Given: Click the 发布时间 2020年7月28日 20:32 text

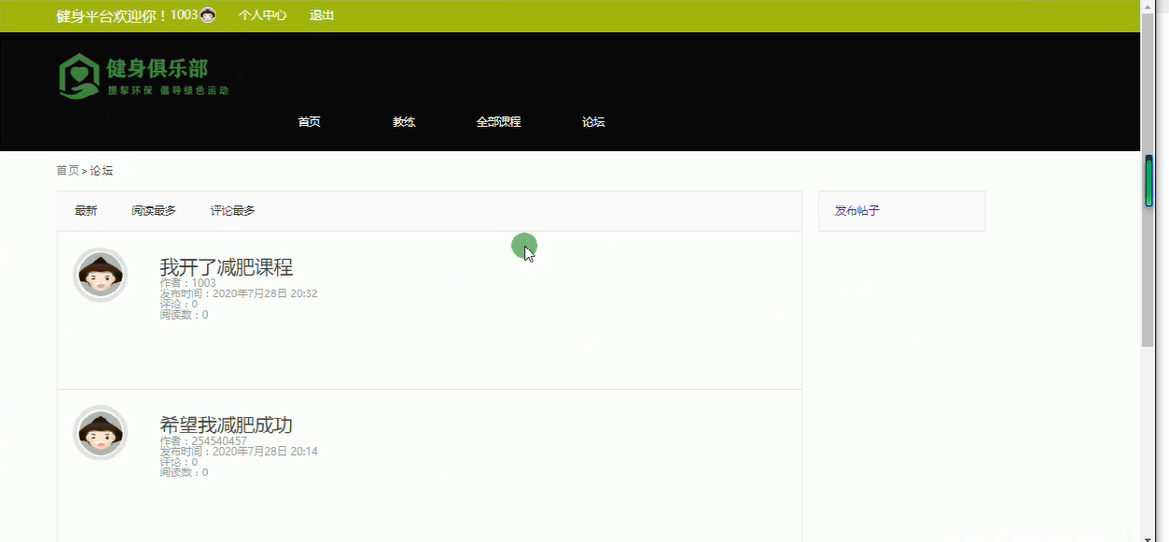Looking at the screenshot, I should click(x=239, y=294).
